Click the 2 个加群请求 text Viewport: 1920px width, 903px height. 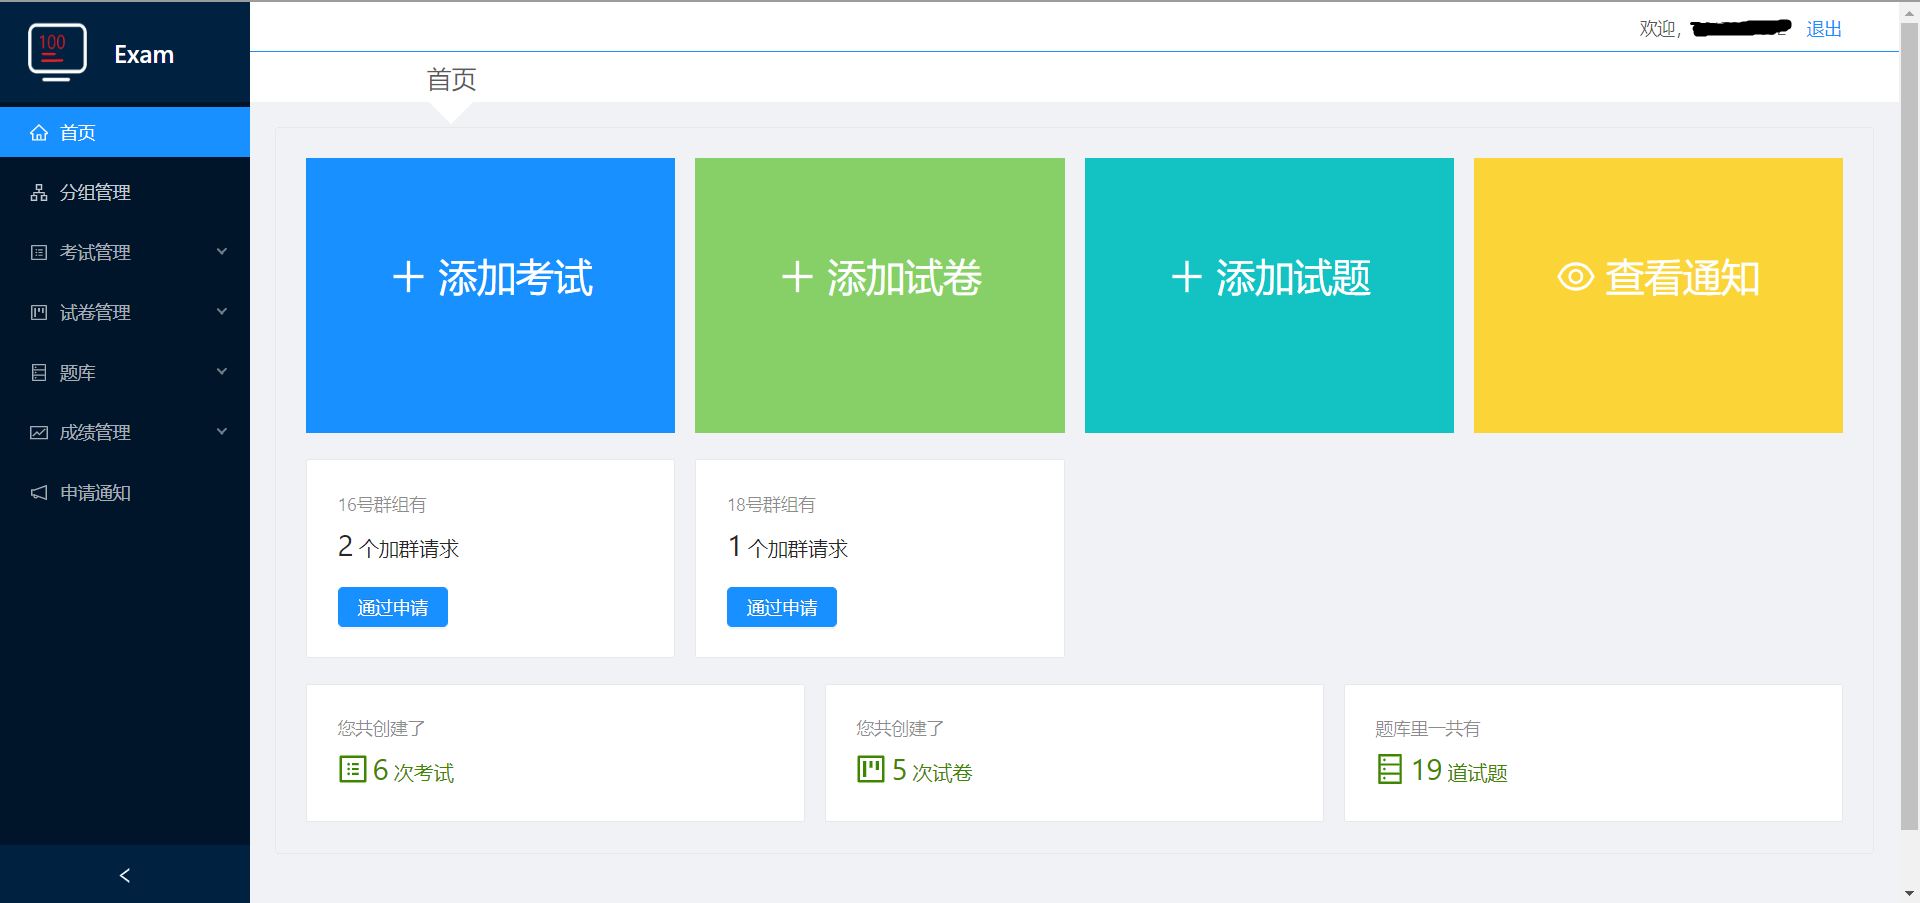pos(398,547)
